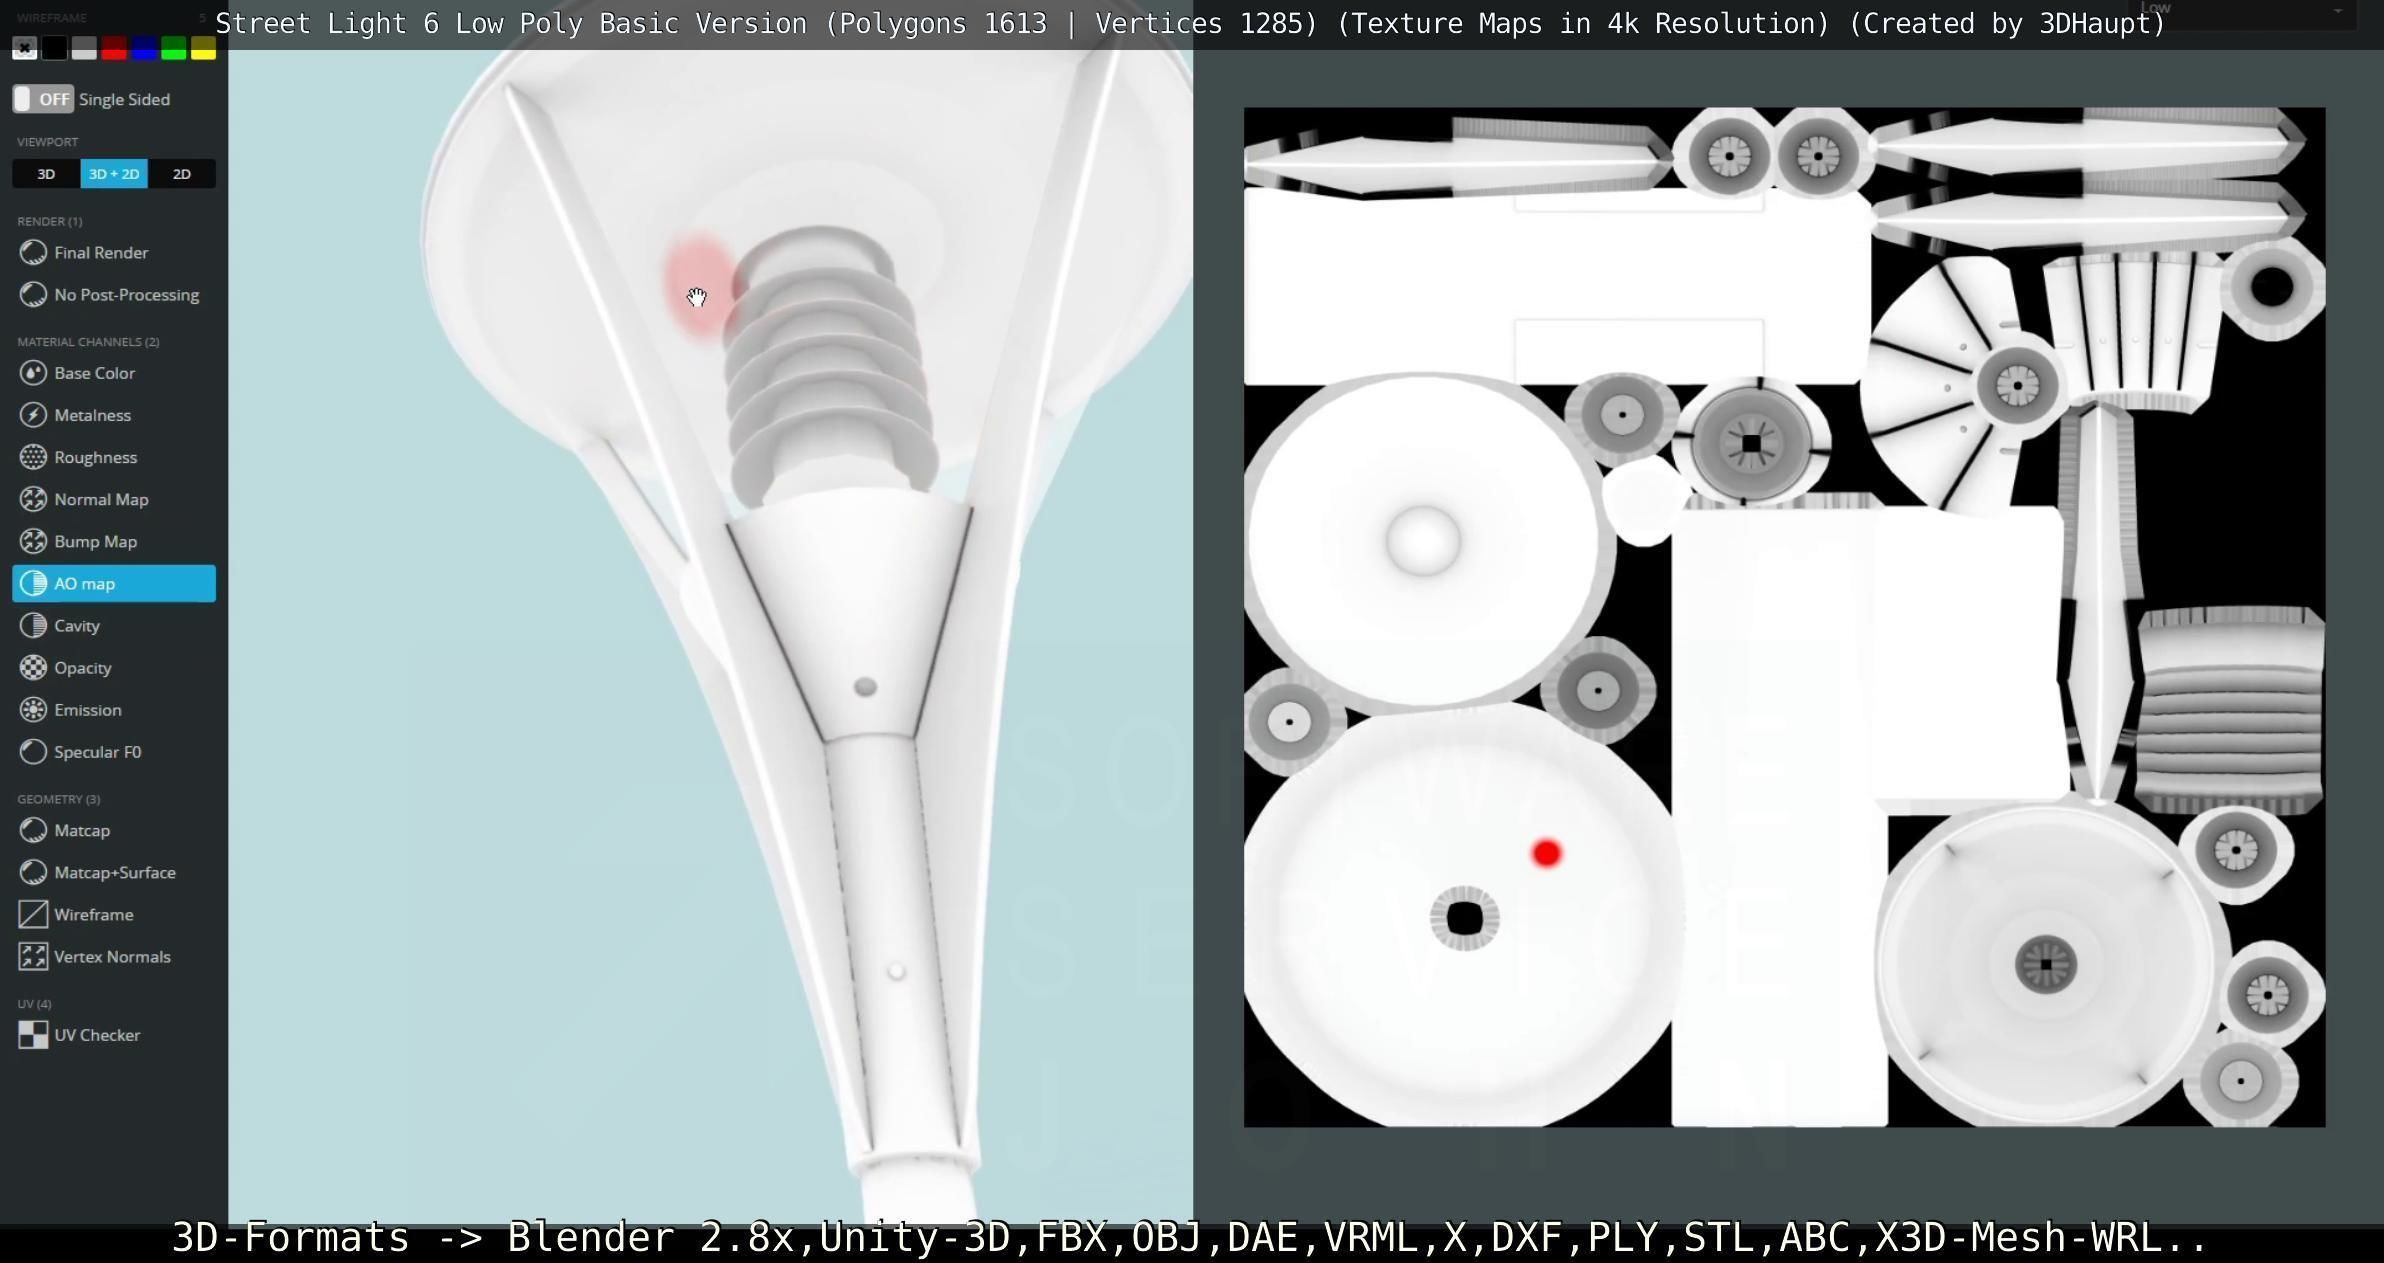The height and width of the screenshot is (1263, 2384).
Task: Select the Emission channel icon
Action: pos(33,710)
